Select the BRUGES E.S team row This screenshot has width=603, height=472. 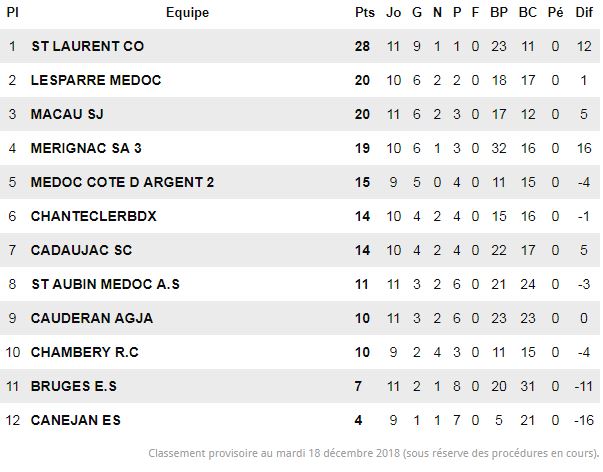(300, 386)
